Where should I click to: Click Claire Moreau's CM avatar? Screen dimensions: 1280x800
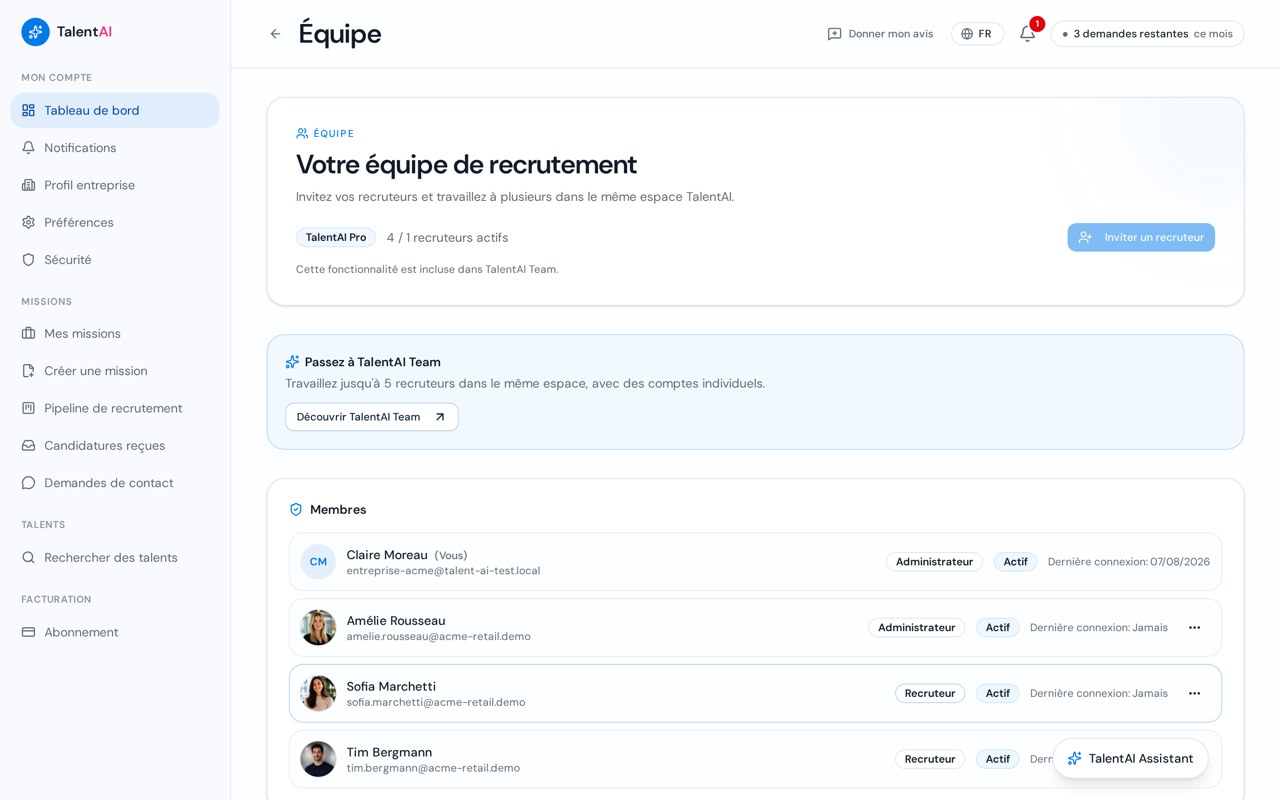318,562
